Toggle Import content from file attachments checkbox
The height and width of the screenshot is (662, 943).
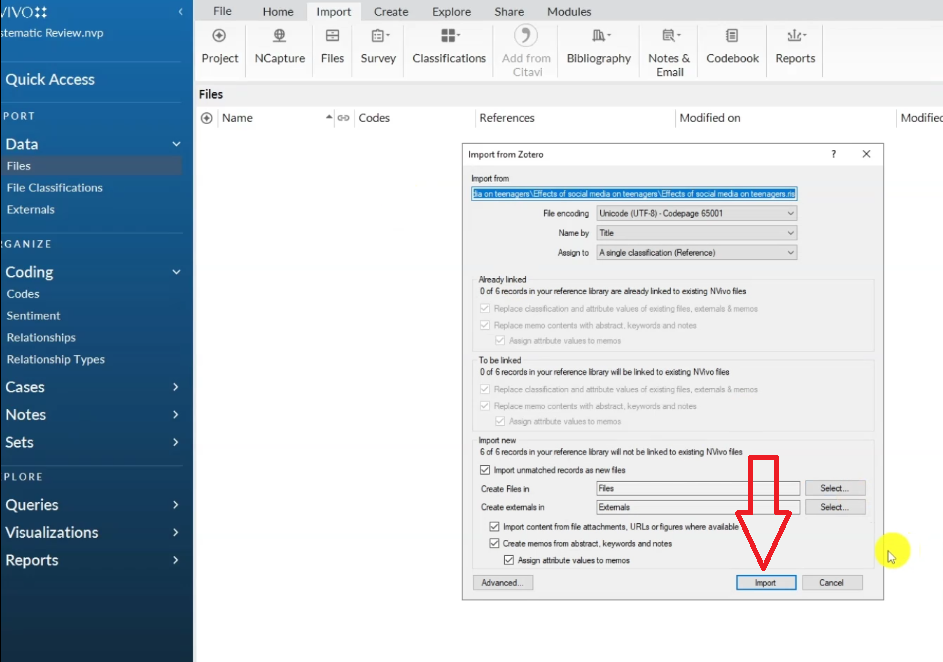point(494,526)
